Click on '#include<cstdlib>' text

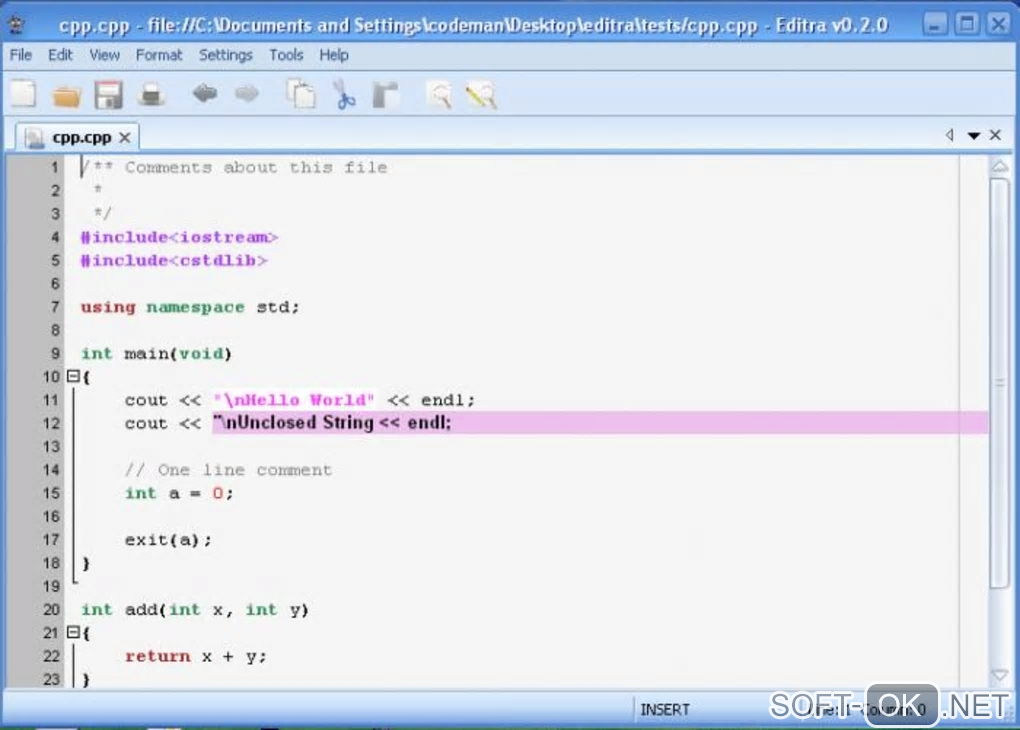[174, 260]
